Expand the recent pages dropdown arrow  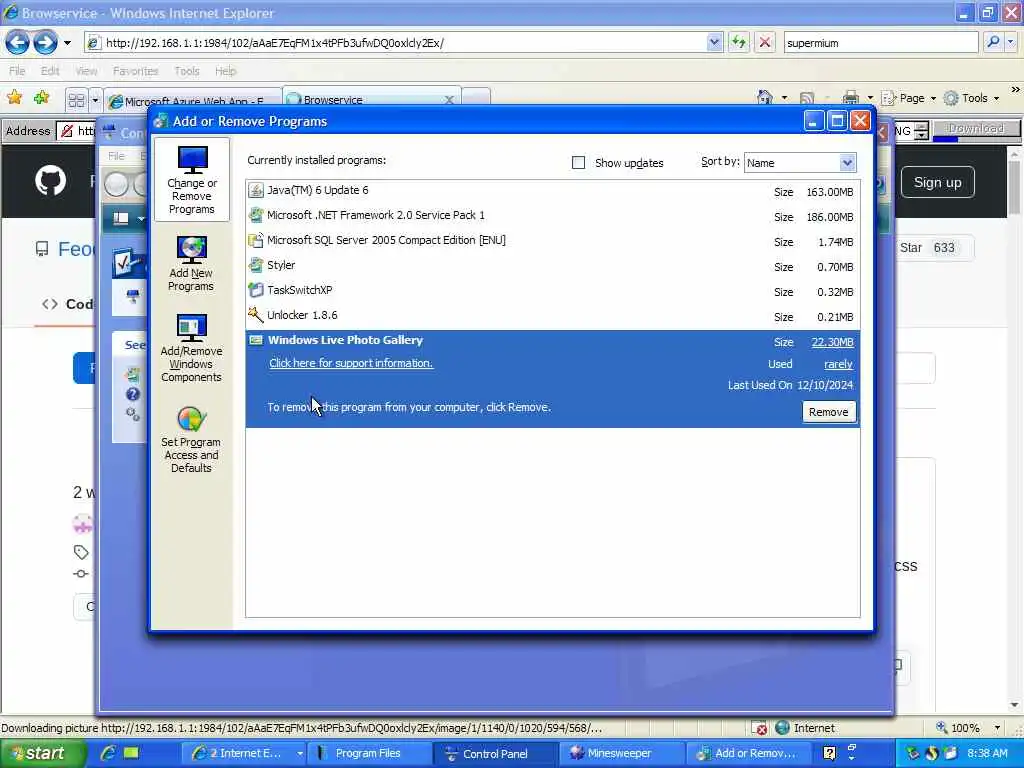pyautogui.click(x=67, y=44)
